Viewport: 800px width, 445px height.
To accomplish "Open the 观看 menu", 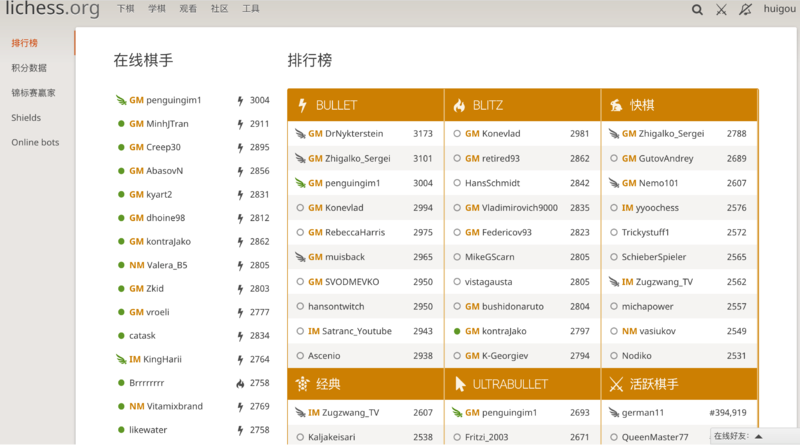I will pos(188,9).
